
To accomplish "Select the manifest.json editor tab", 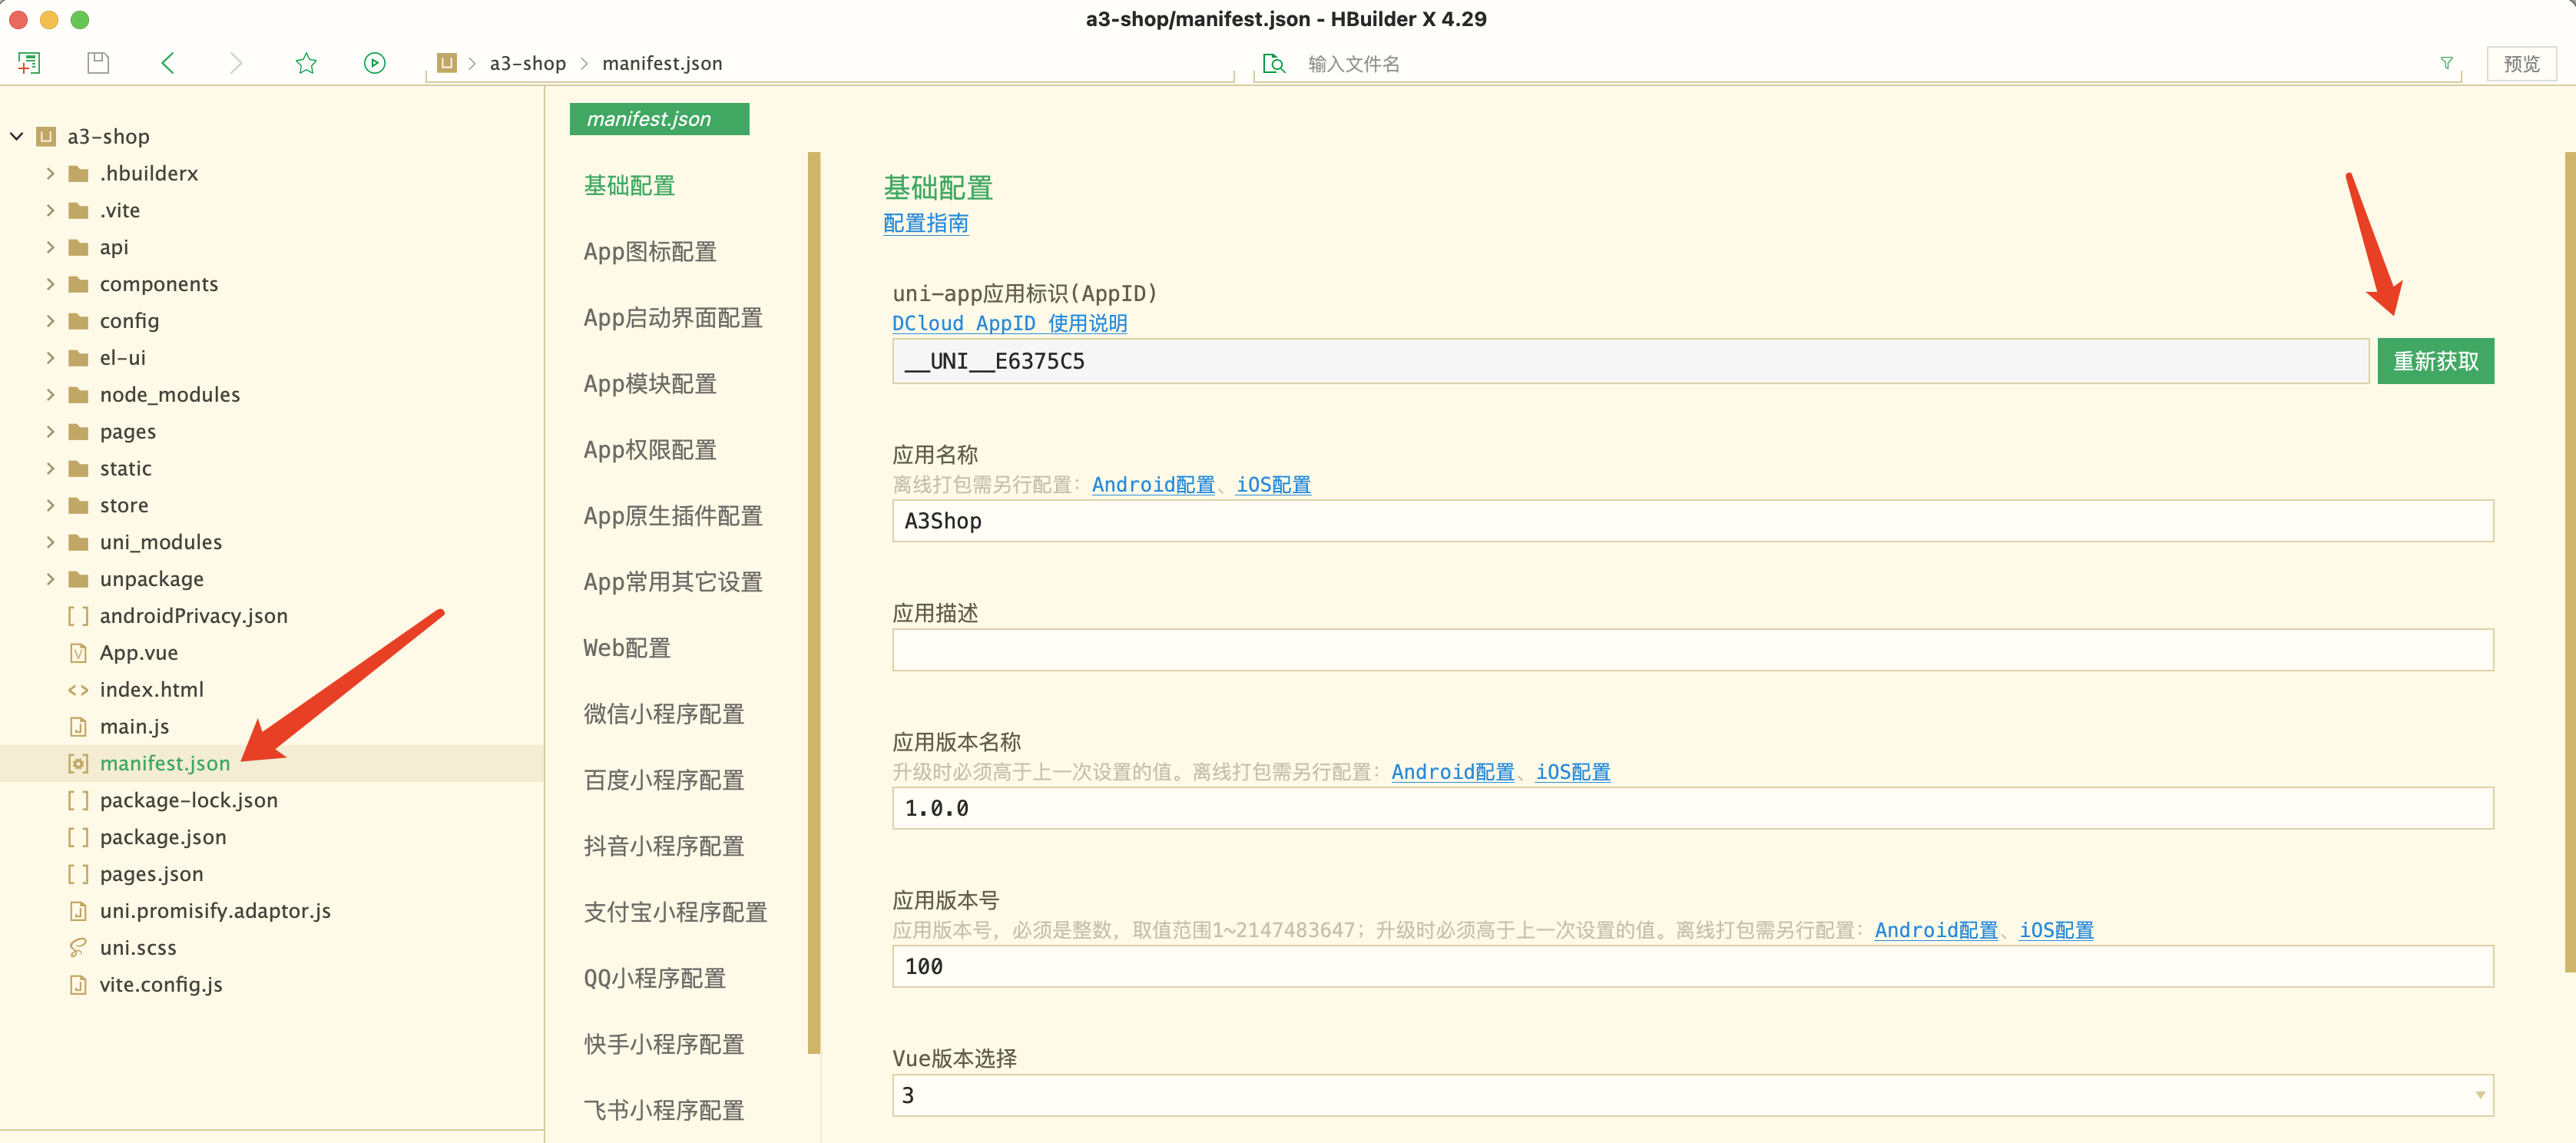I will coord(659,119).
